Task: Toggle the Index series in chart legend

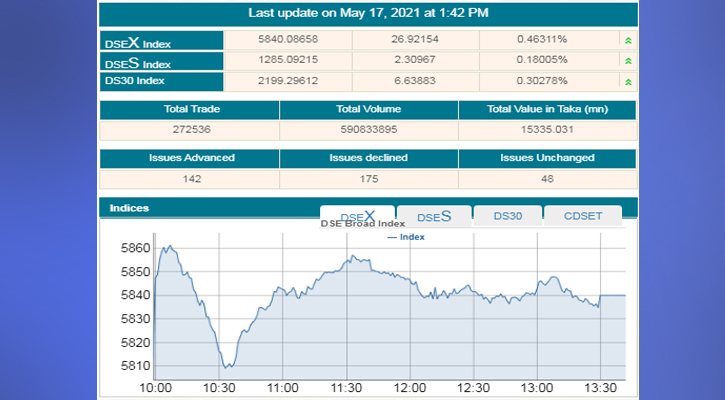Action: pyautogui.click(x=405, y=237)
